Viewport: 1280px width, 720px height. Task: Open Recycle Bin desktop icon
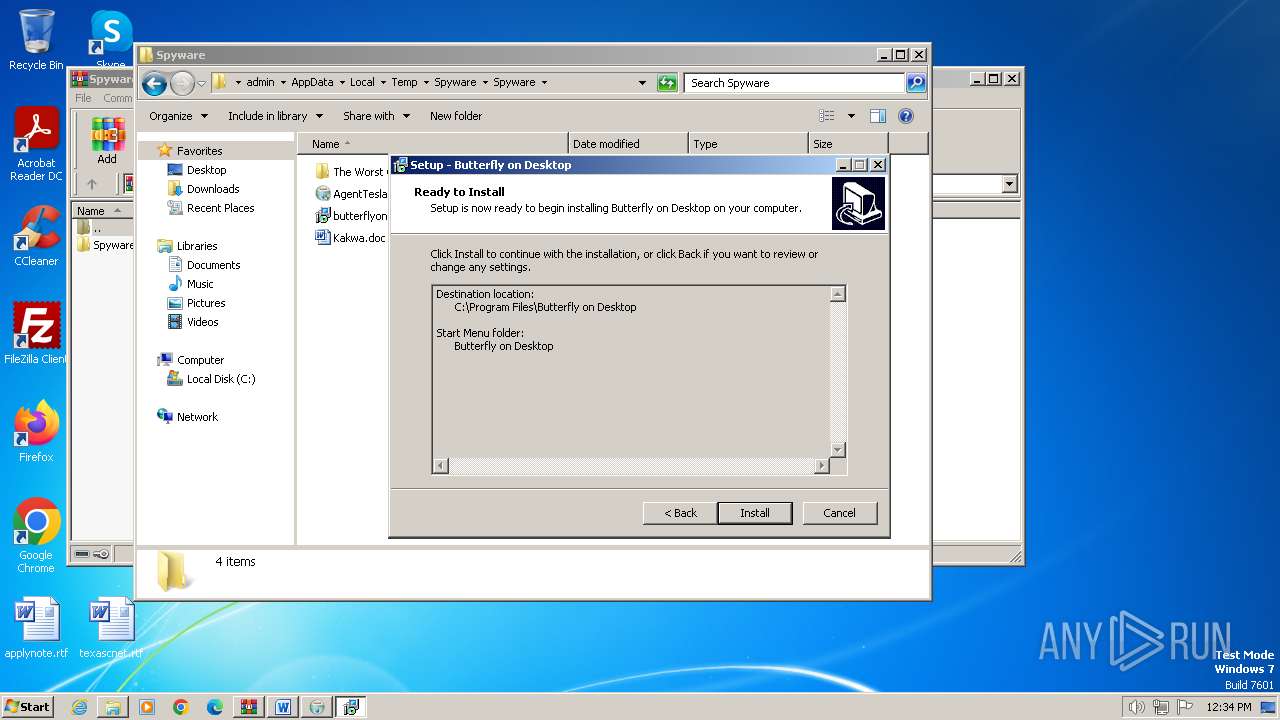36,40
